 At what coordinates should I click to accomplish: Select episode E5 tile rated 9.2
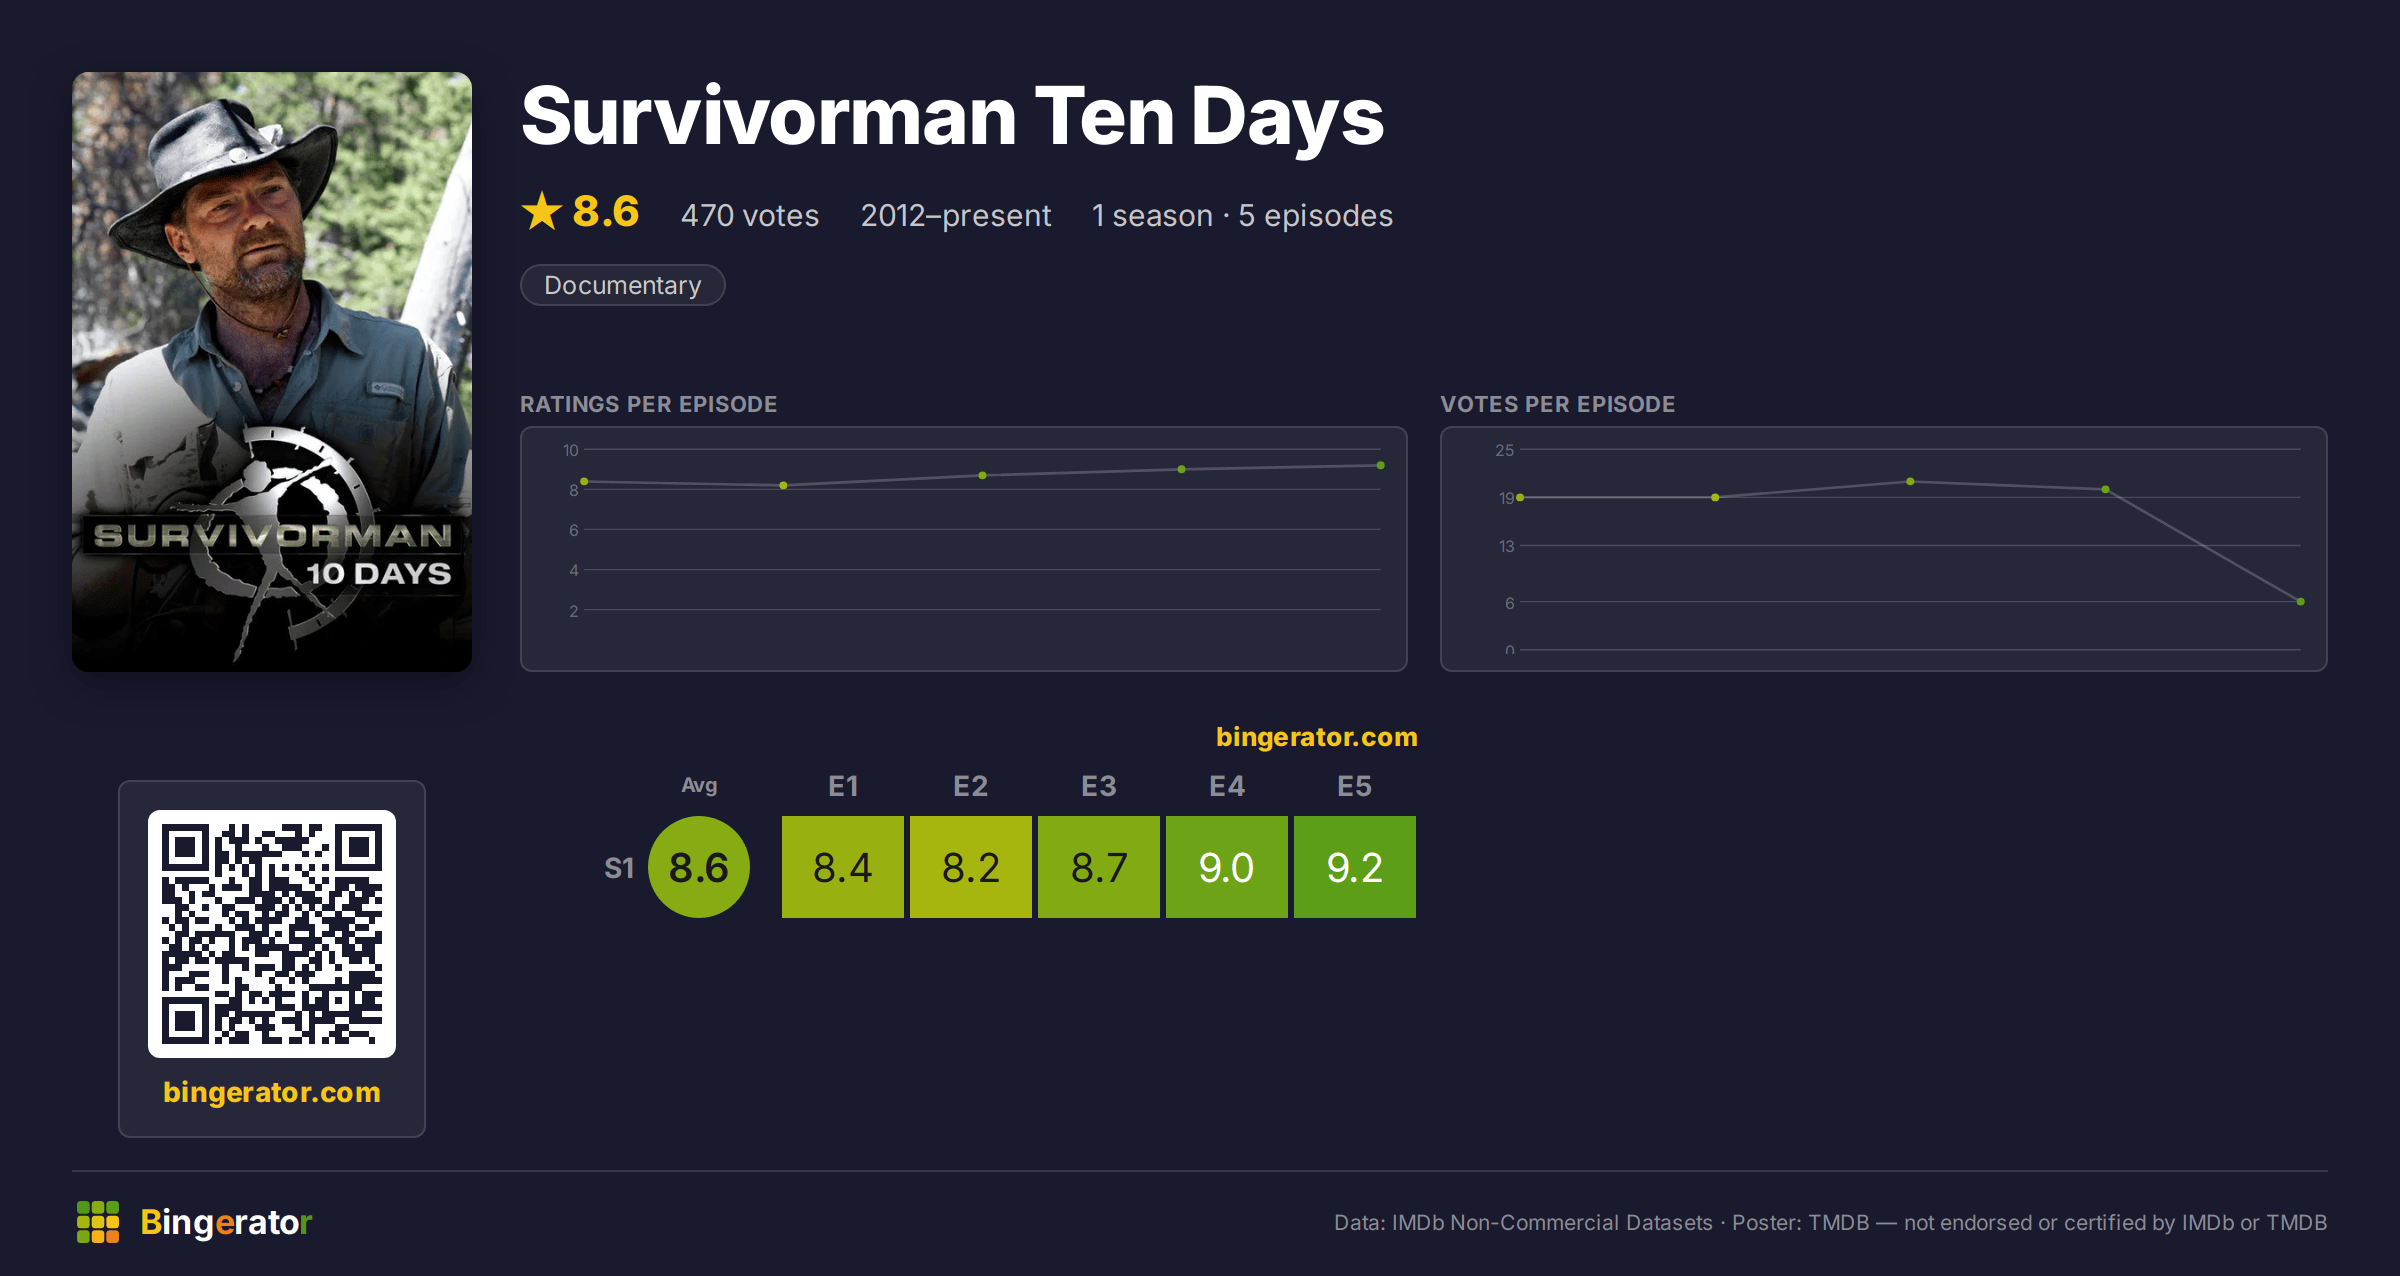coord(1355,867)
